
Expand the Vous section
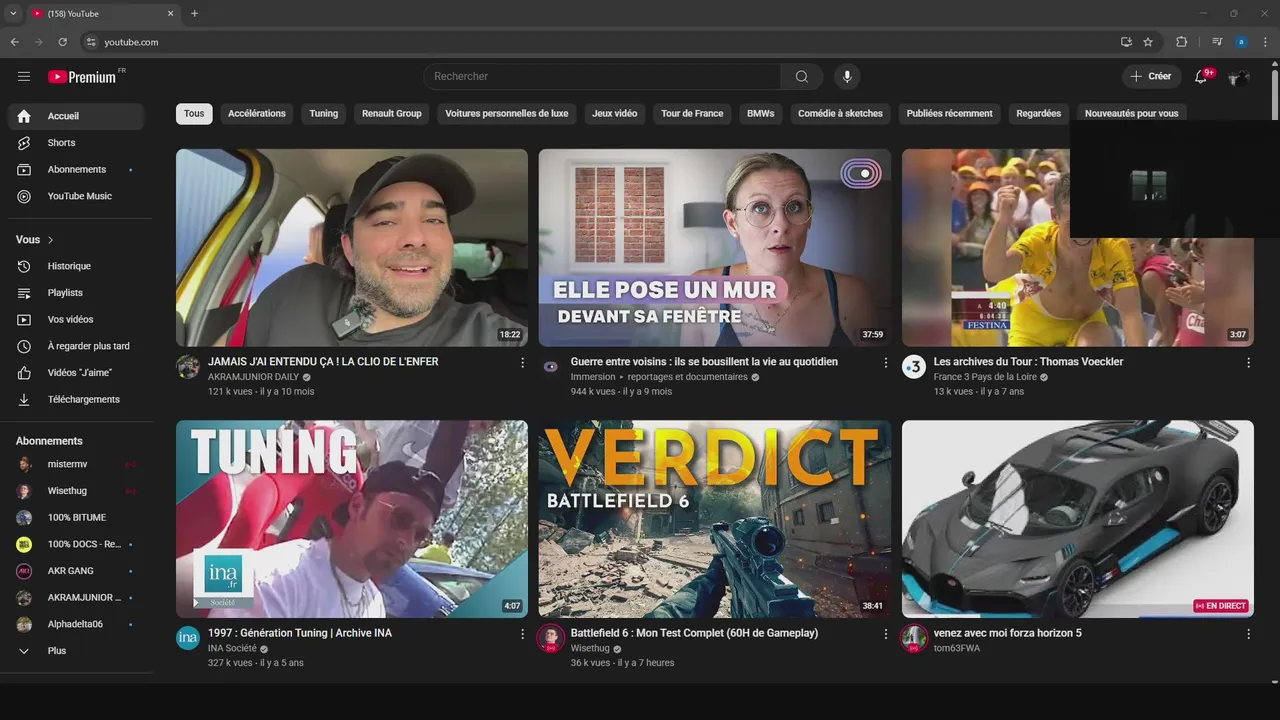[x=35, y=240]
